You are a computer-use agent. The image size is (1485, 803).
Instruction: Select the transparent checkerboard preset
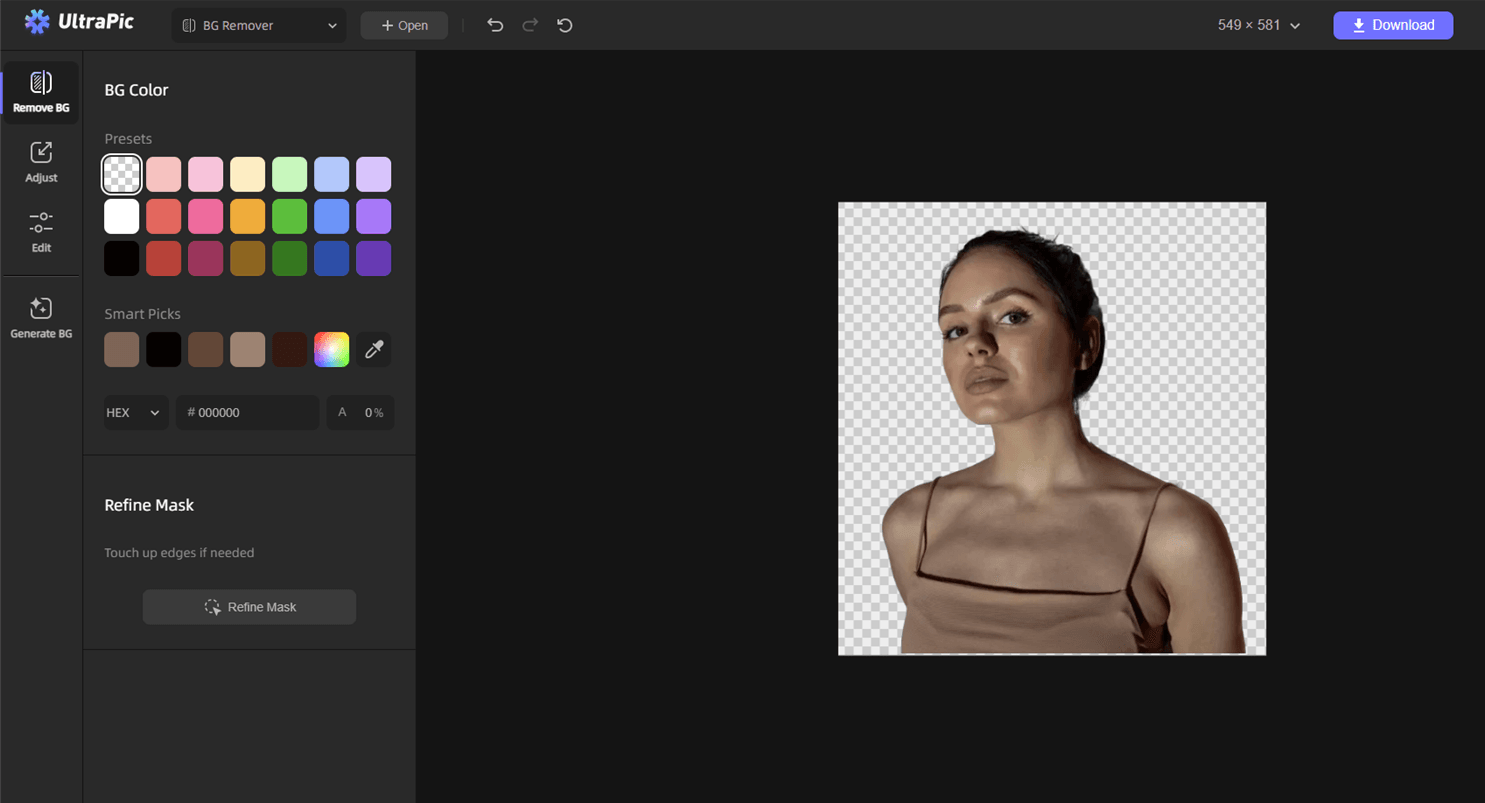[122, 174]
